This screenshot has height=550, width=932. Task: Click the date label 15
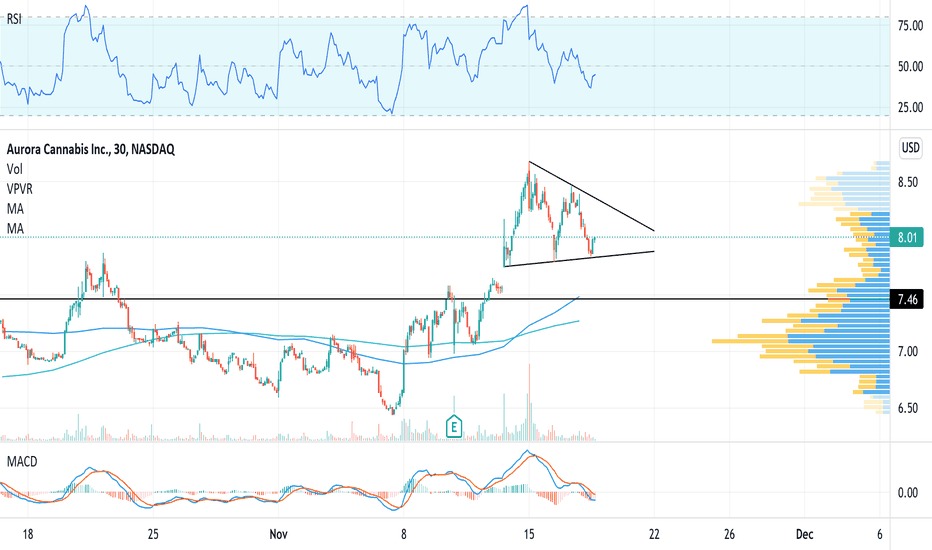point(529,534)
